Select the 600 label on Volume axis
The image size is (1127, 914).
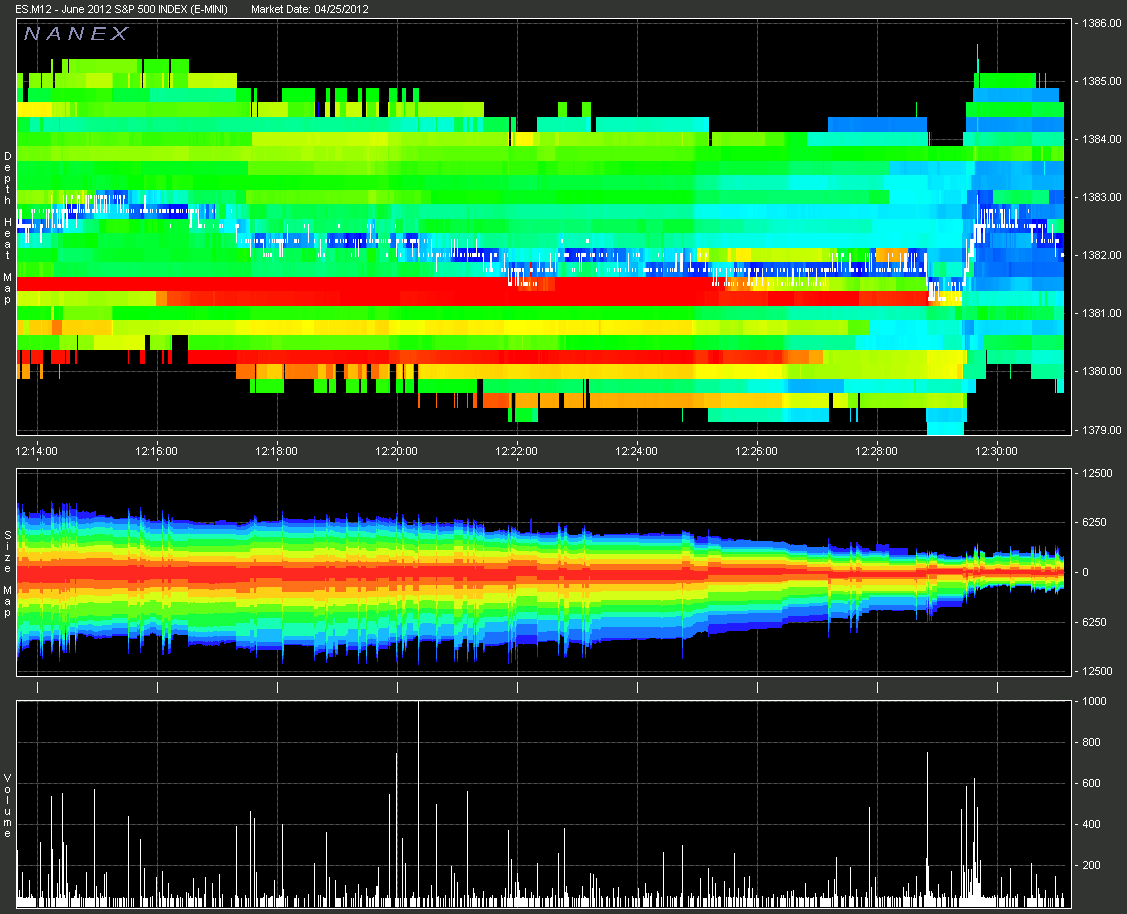click(x=1092, y=783)
